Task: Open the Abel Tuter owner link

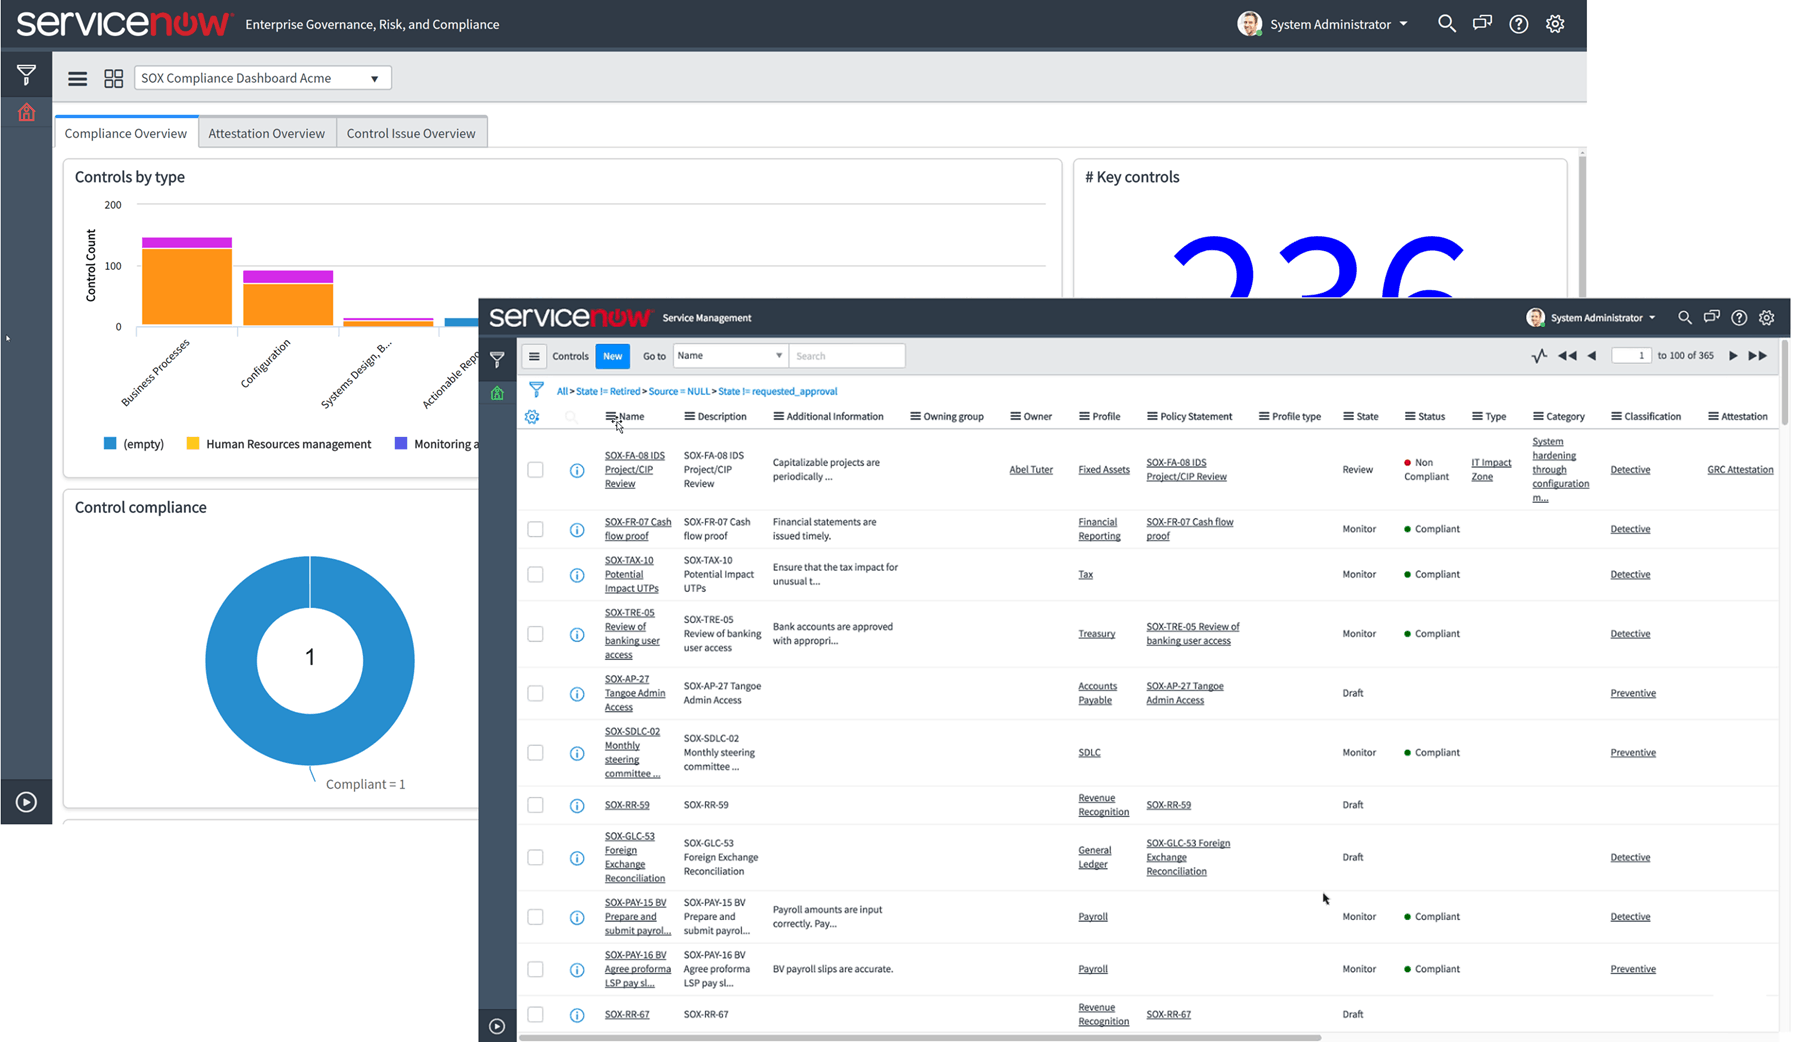Action: click(1031, 470)
